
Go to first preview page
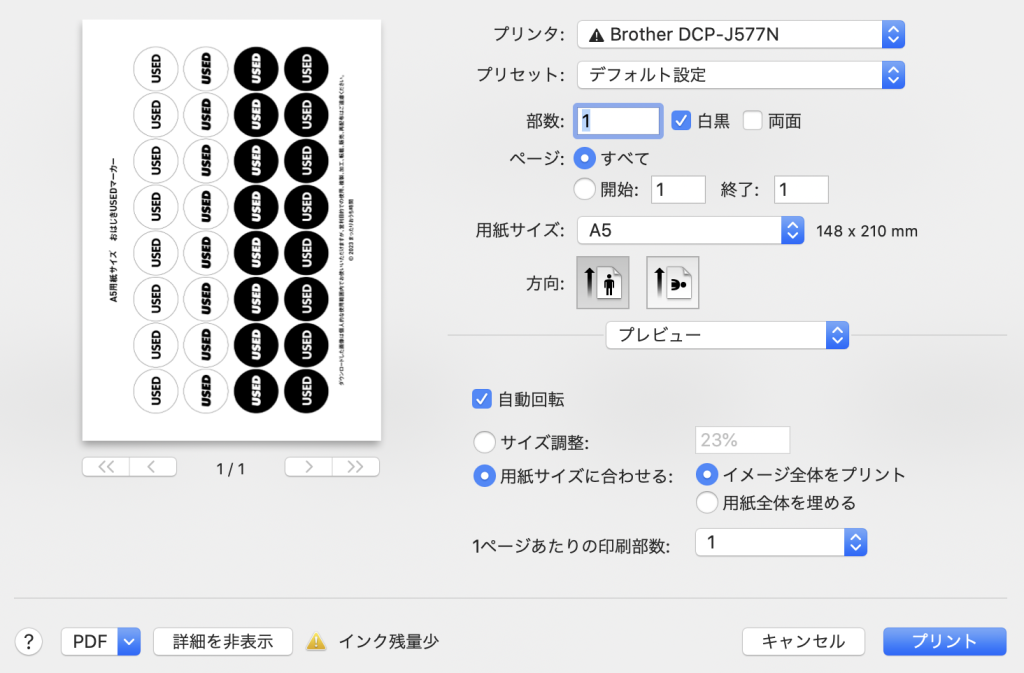click(x=106, y=467)
